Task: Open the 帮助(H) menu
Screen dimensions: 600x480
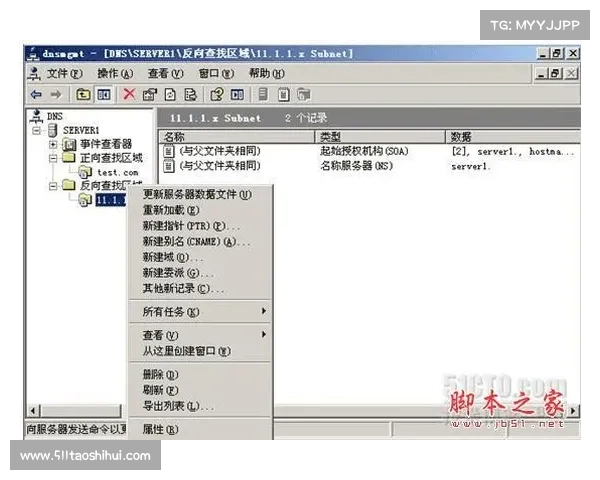Action: (267, 73)
